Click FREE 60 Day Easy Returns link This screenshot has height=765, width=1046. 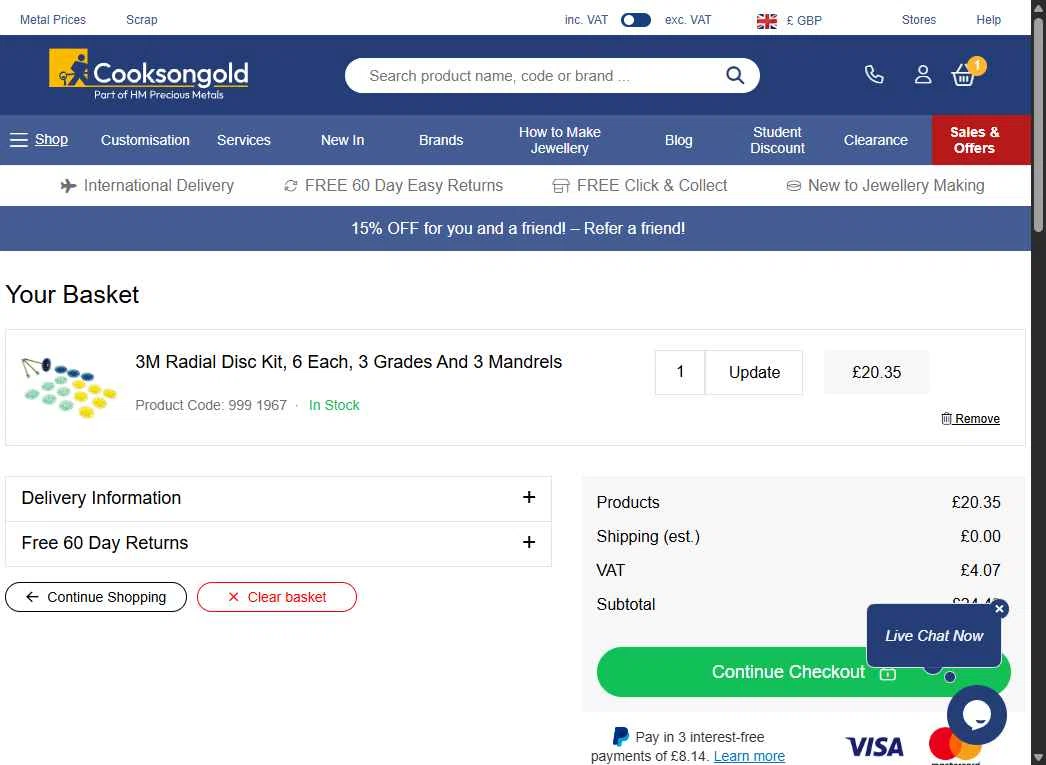click(x=394, y=185)
